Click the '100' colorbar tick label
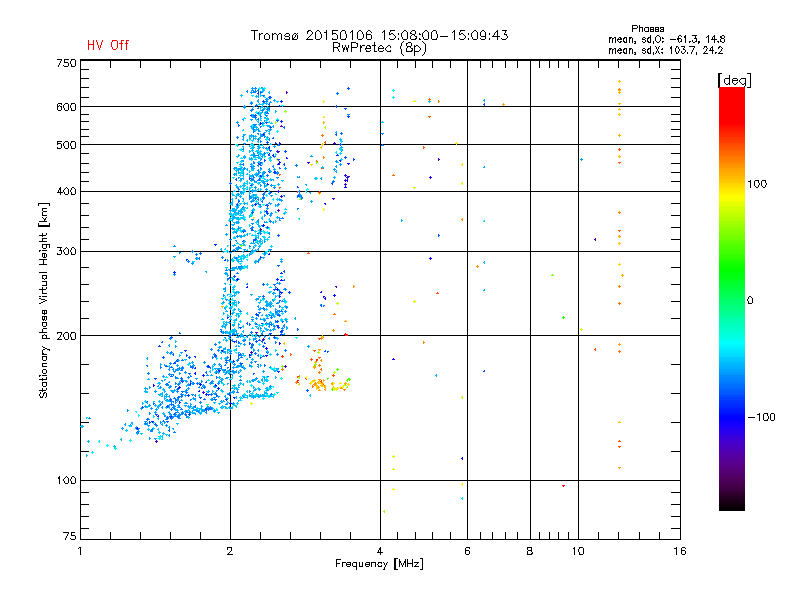The height and width of the screenshot is (600, 800). tap(757, 184)
